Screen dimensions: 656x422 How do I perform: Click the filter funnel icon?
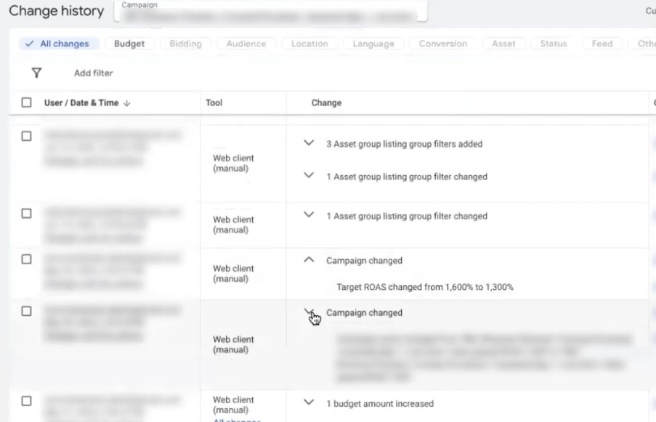click(x=37, y=73)
